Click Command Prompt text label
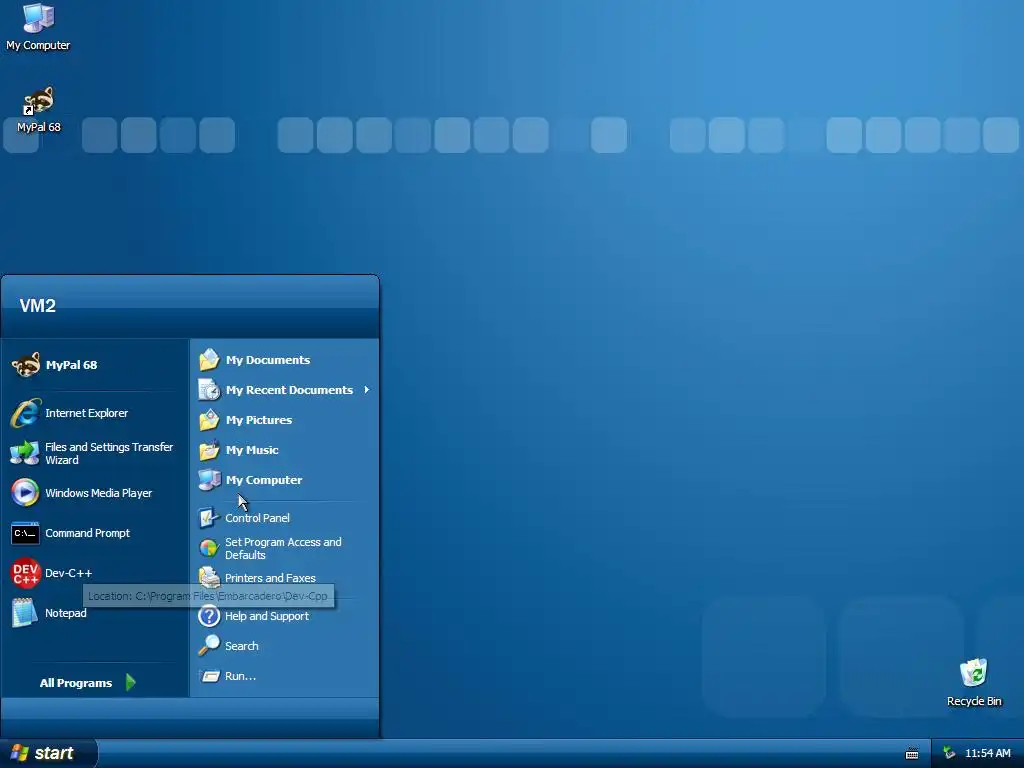 88,533
